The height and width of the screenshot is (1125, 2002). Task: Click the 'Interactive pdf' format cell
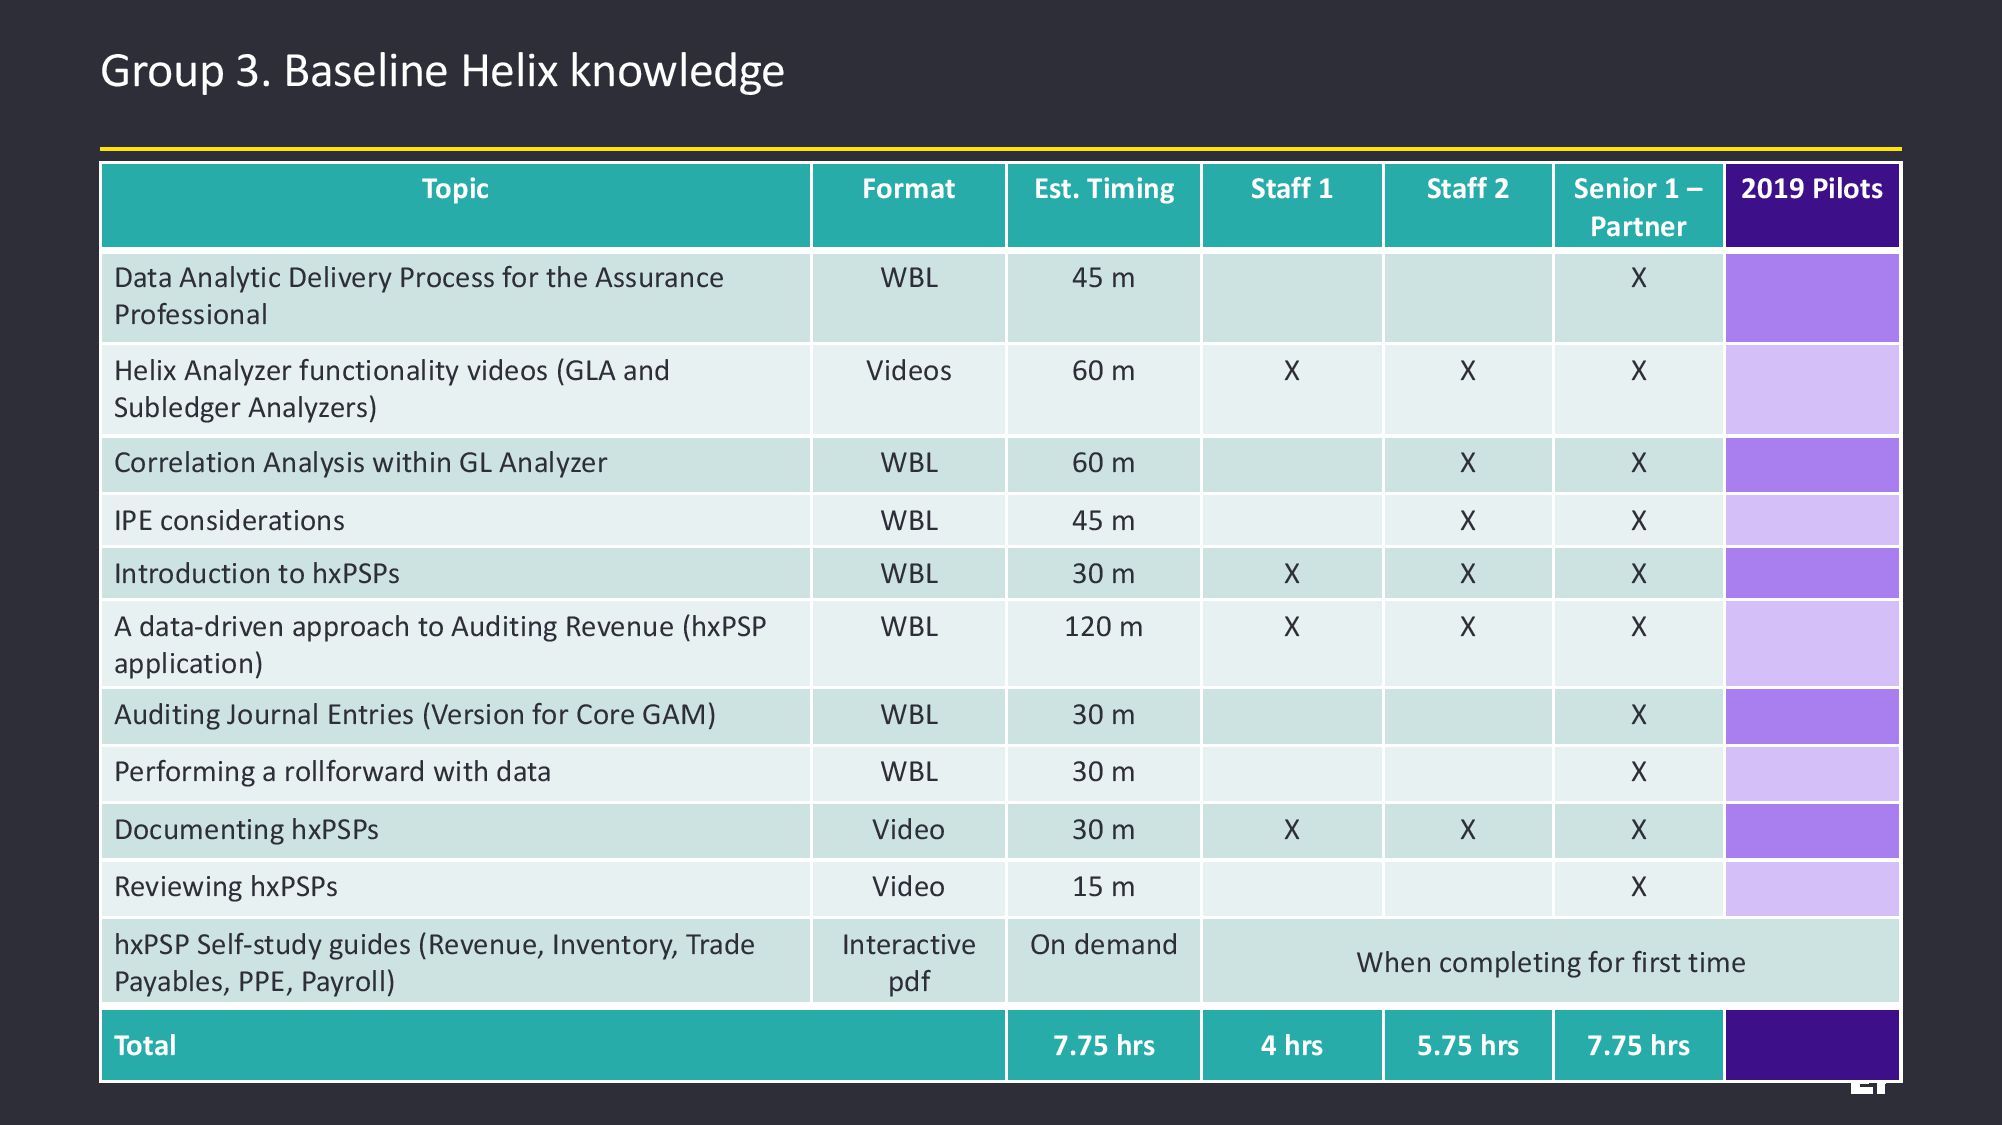[x=908, y=962]
